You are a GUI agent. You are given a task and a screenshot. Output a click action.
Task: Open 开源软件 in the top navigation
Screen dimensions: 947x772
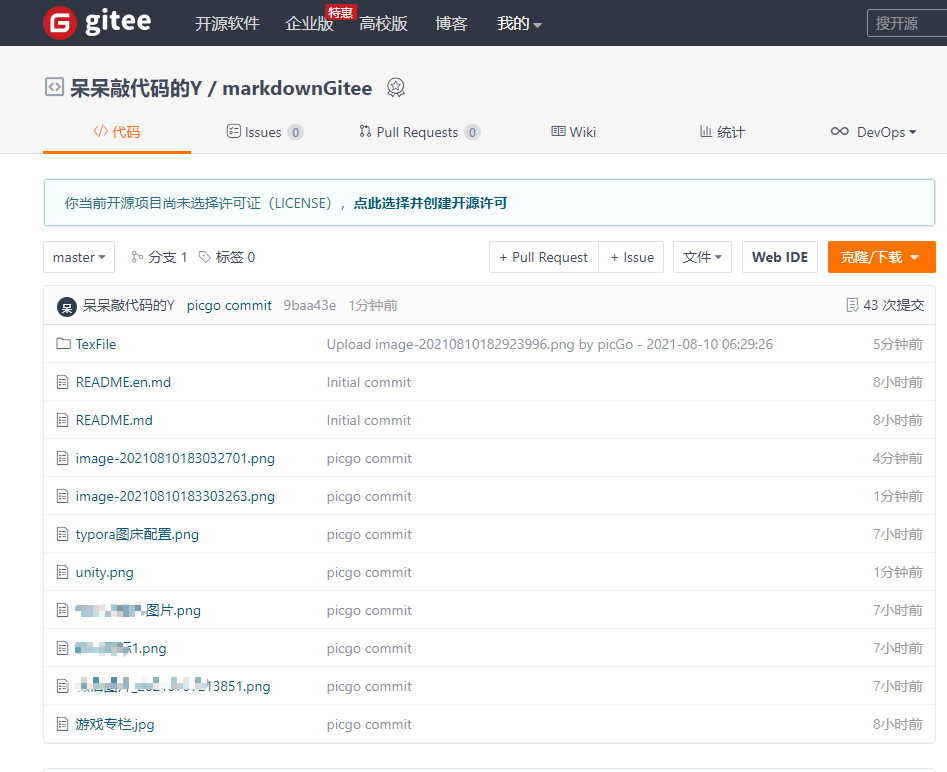(227, 24)
